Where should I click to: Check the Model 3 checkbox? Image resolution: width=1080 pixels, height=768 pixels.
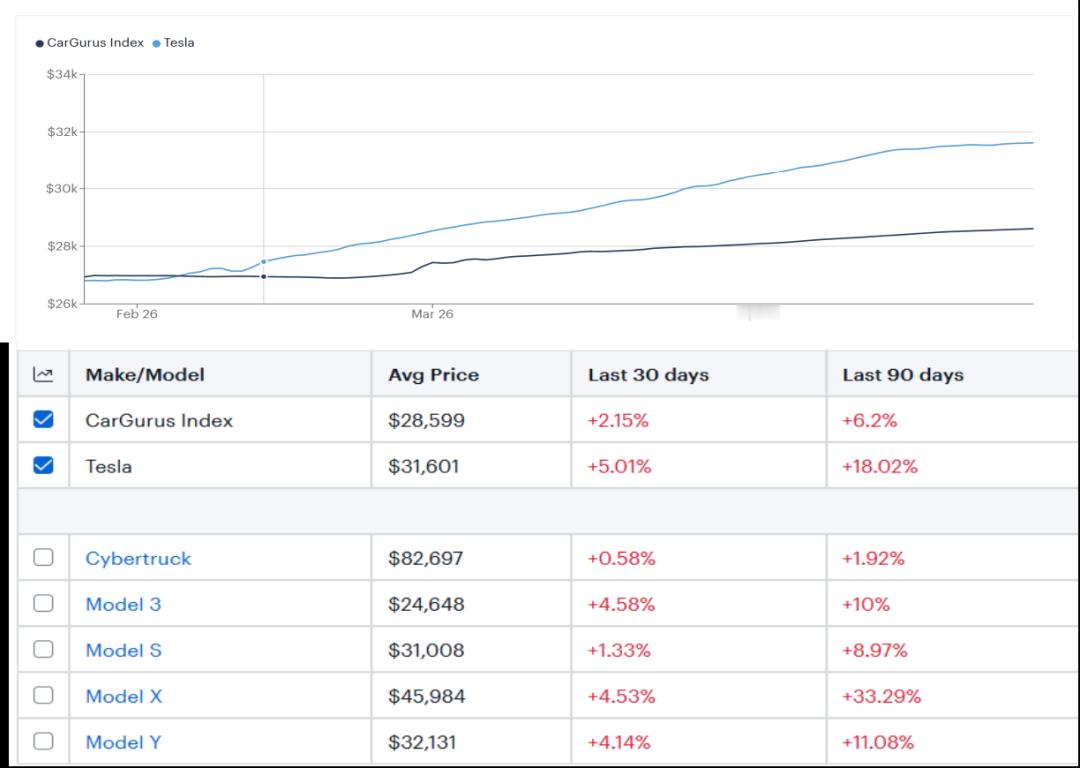pos(43,603)
